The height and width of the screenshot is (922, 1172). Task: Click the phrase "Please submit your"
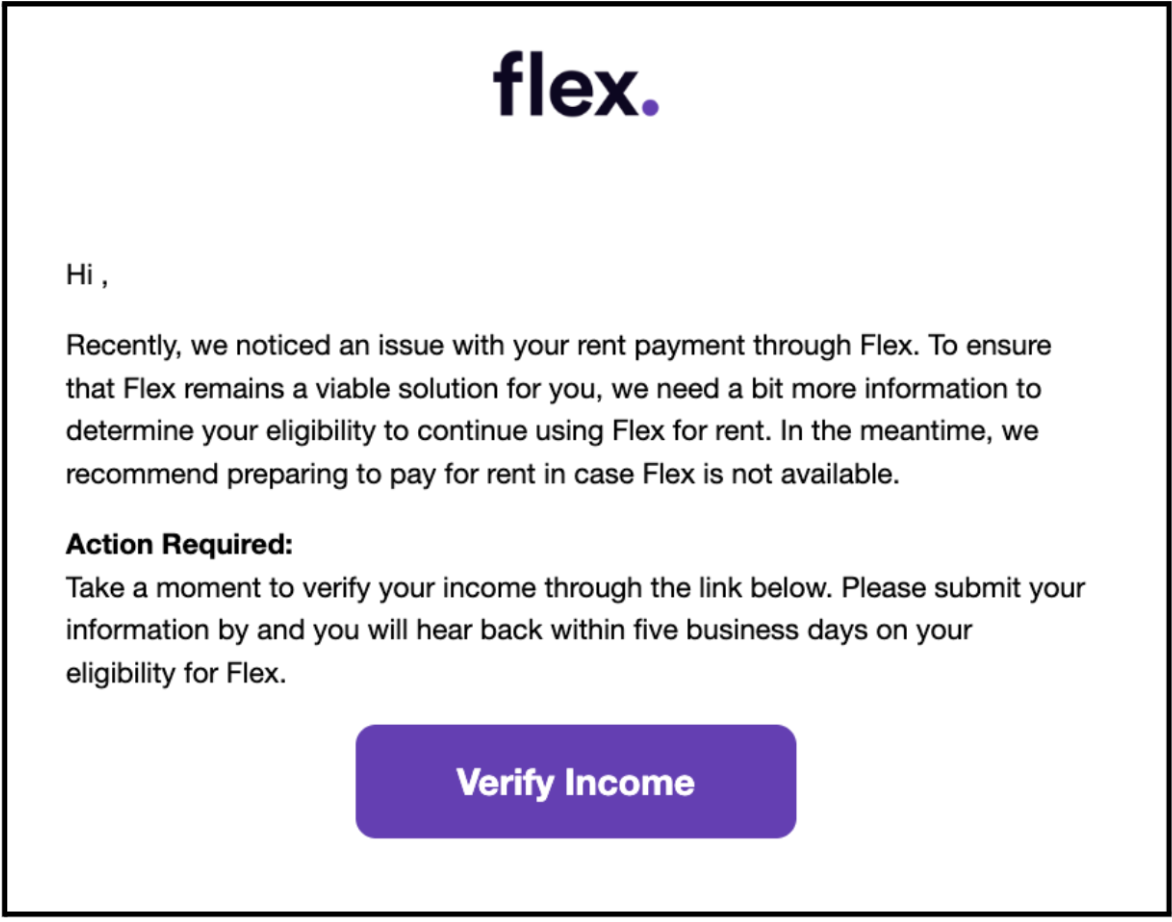[963, 588]
